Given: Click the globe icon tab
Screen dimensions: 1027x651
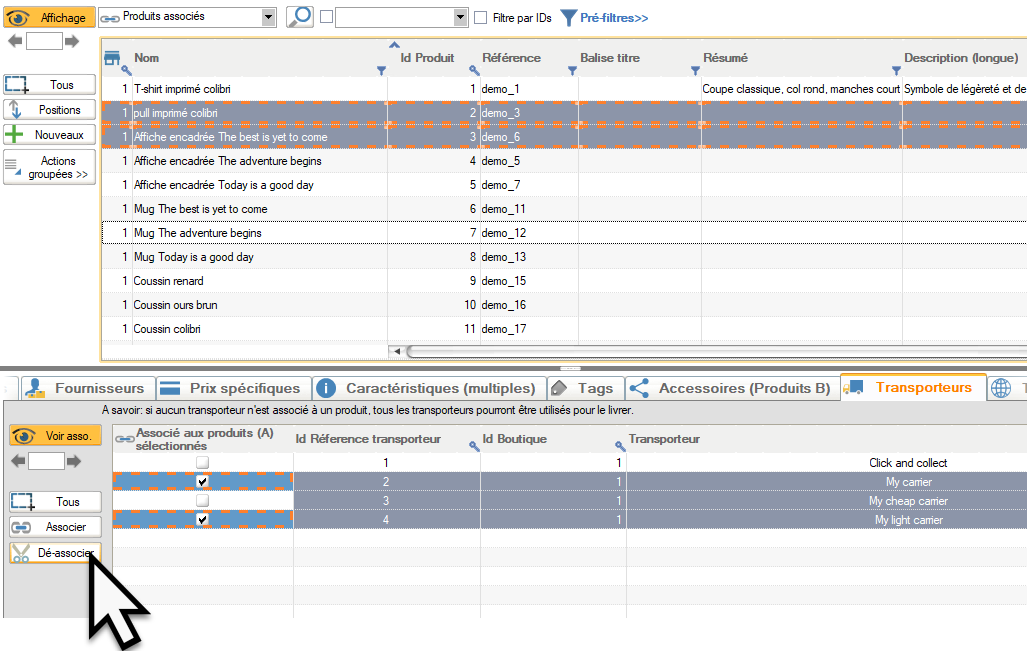Looking at the screenshot, I should tap(1001, 388).
